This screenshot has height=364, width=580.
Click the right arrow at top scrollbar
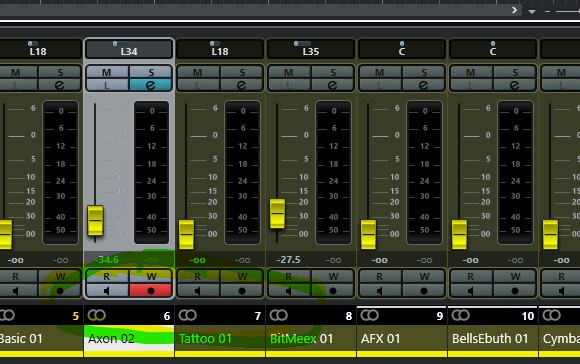click(x=514, y=10)
